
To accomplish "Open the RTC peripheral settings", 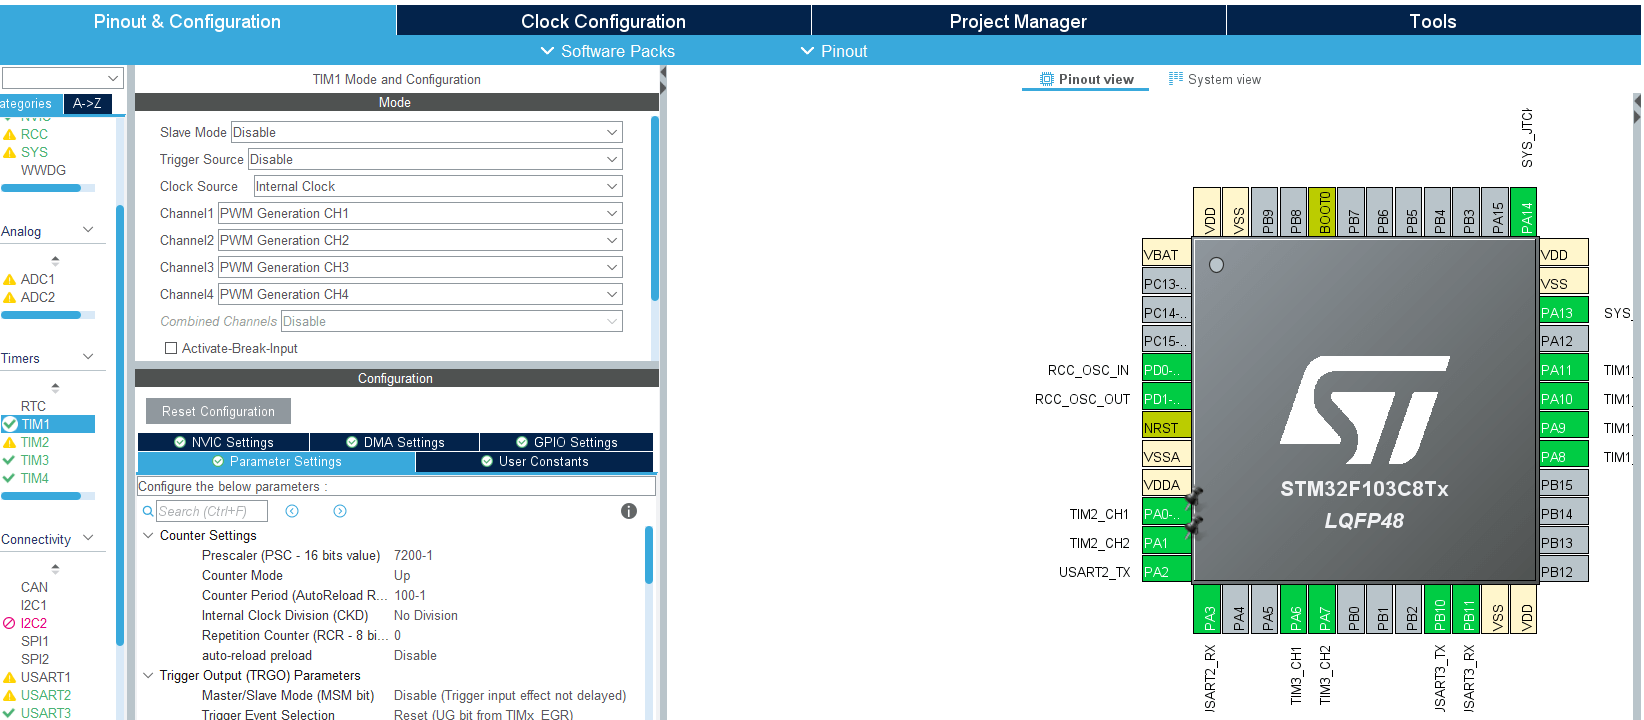I will [x=33, y=406].
